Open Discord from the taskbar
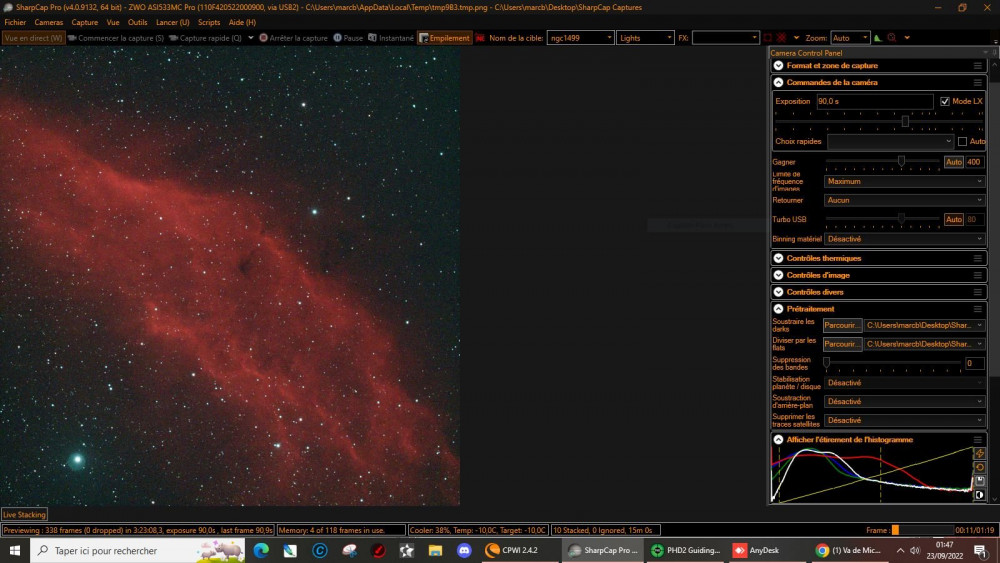 (464, 550)
